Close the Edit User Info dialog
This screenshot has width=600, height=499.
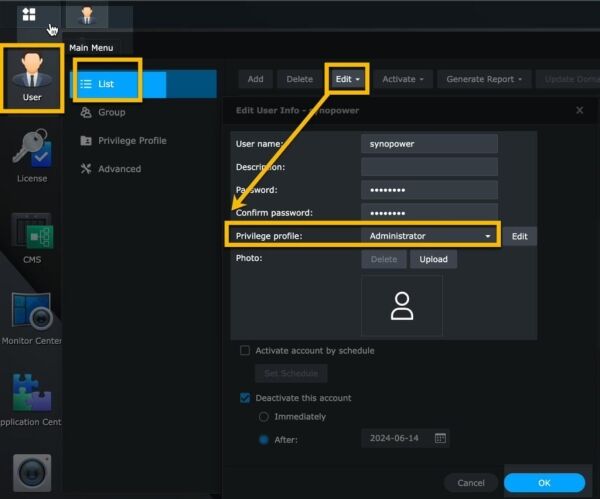click(579, 110)
